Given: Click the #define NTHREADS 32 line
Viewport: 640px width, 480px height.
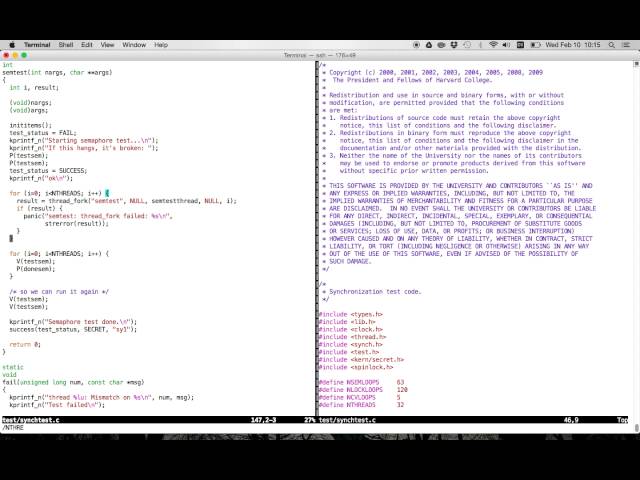Looking at the screenshot, I should [361, 405].
